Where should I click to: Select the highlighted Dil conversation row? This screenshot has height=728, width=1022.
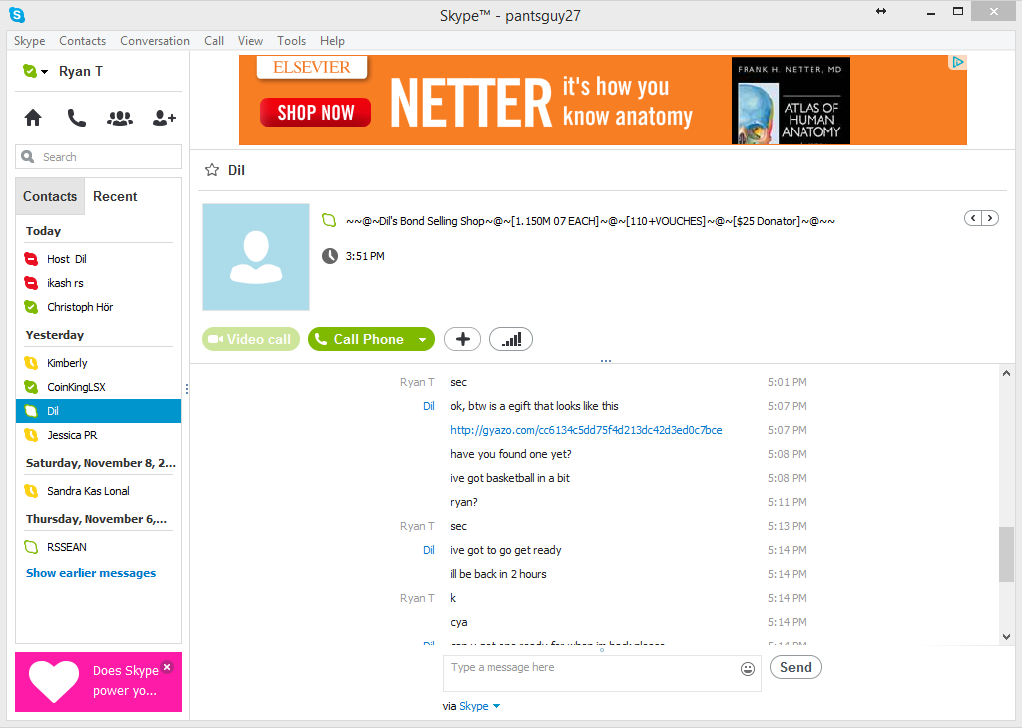(x=98, y=411)
